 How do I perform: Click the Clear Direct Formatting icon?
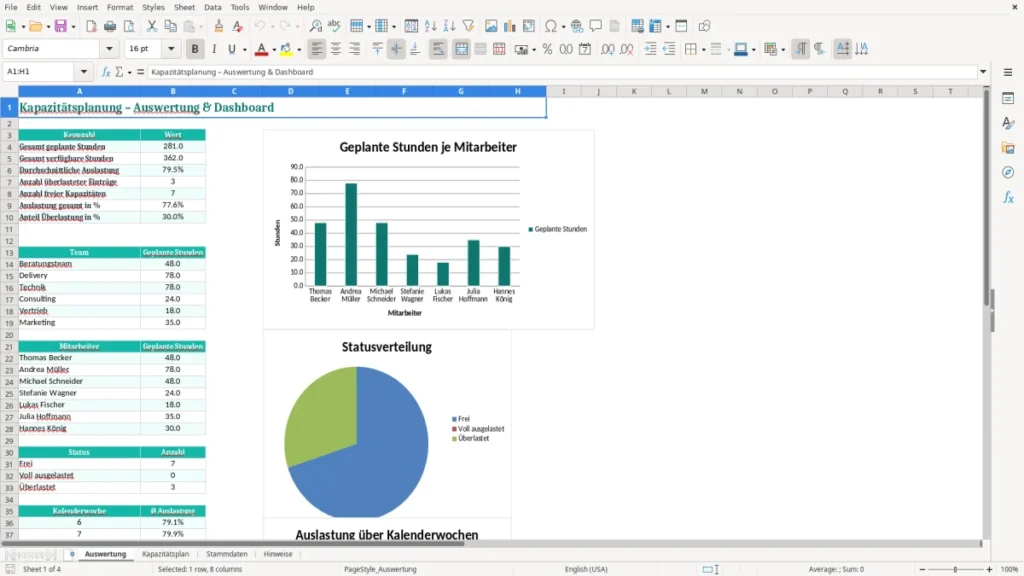tap(238, 26)
